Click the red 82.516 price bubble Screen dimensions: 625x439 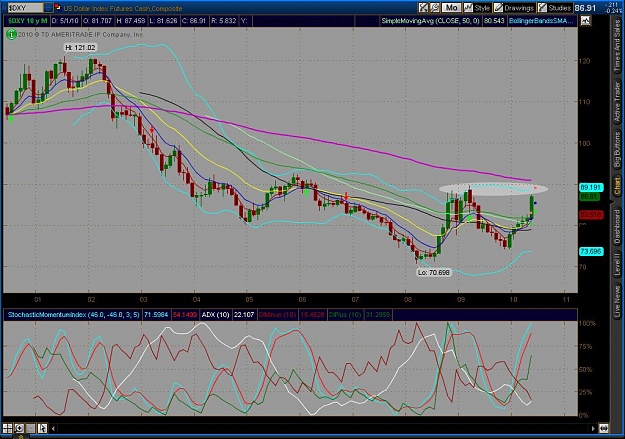click(x=591, y=215)
